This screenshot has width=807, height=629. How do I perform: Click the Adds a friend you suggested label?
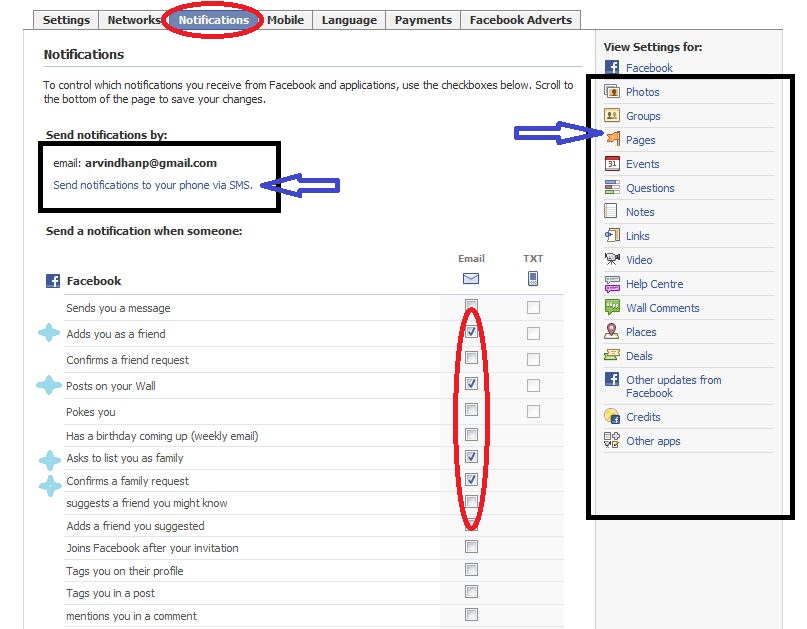pyautogui.click(x=135, y=526)
